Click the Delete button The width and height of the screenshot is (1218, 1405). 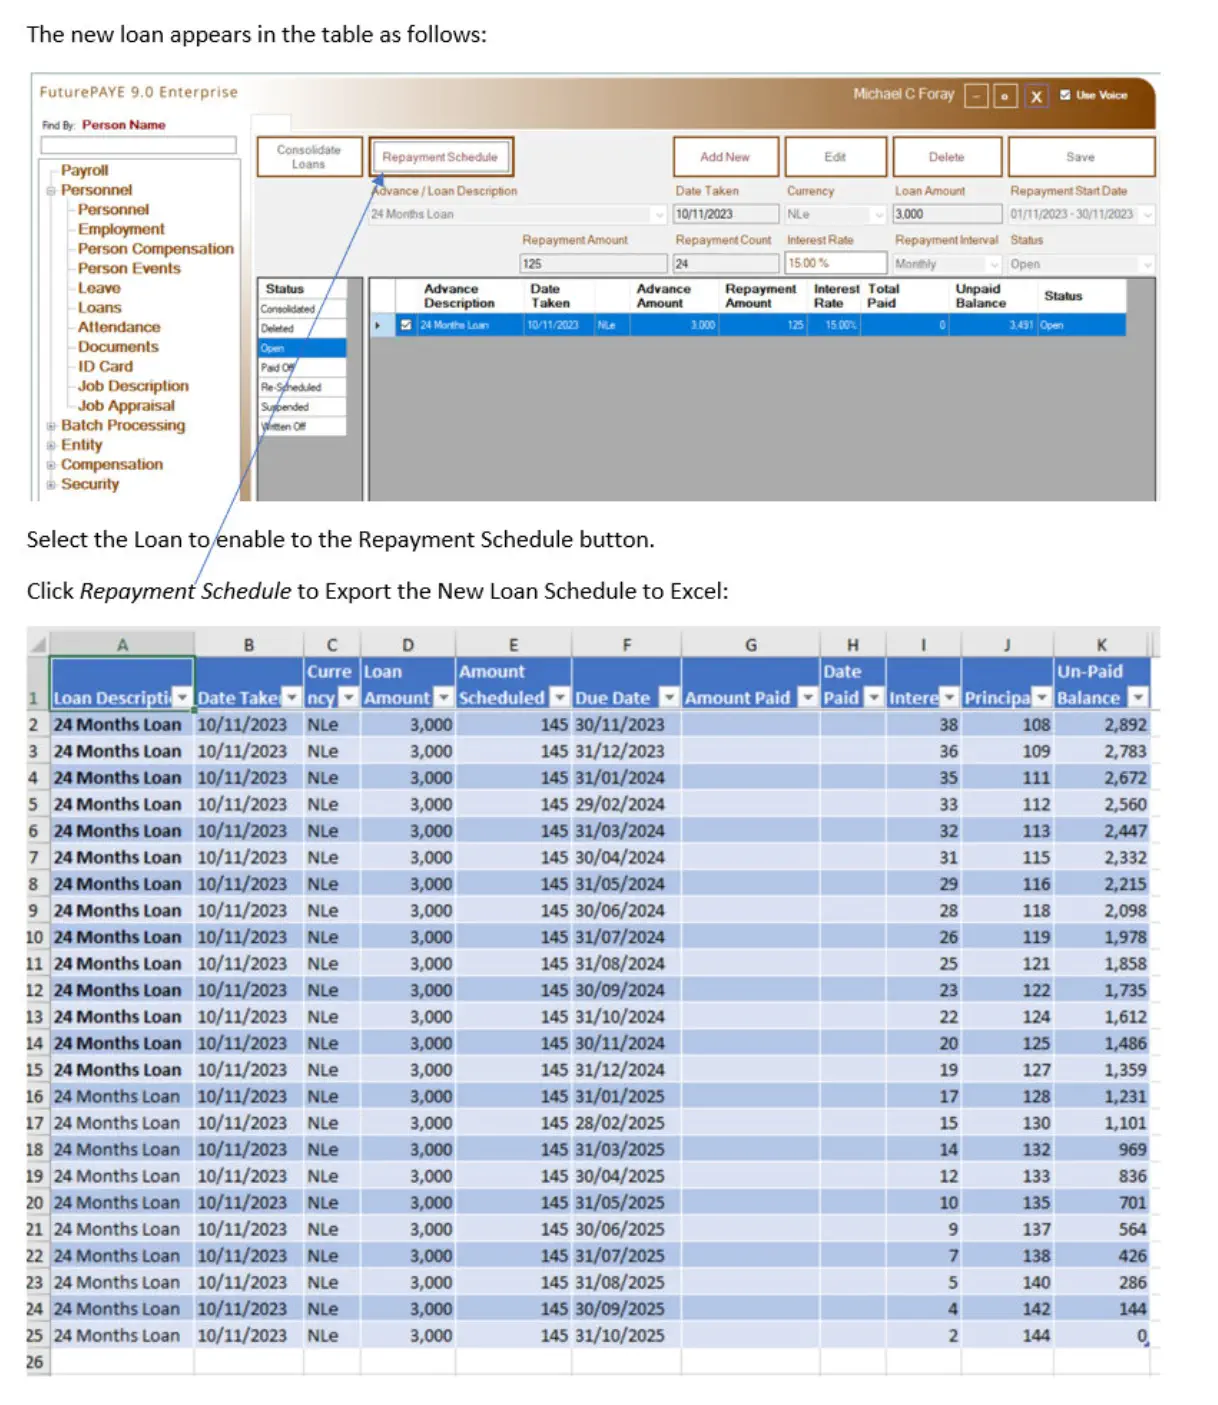(946, 157)
